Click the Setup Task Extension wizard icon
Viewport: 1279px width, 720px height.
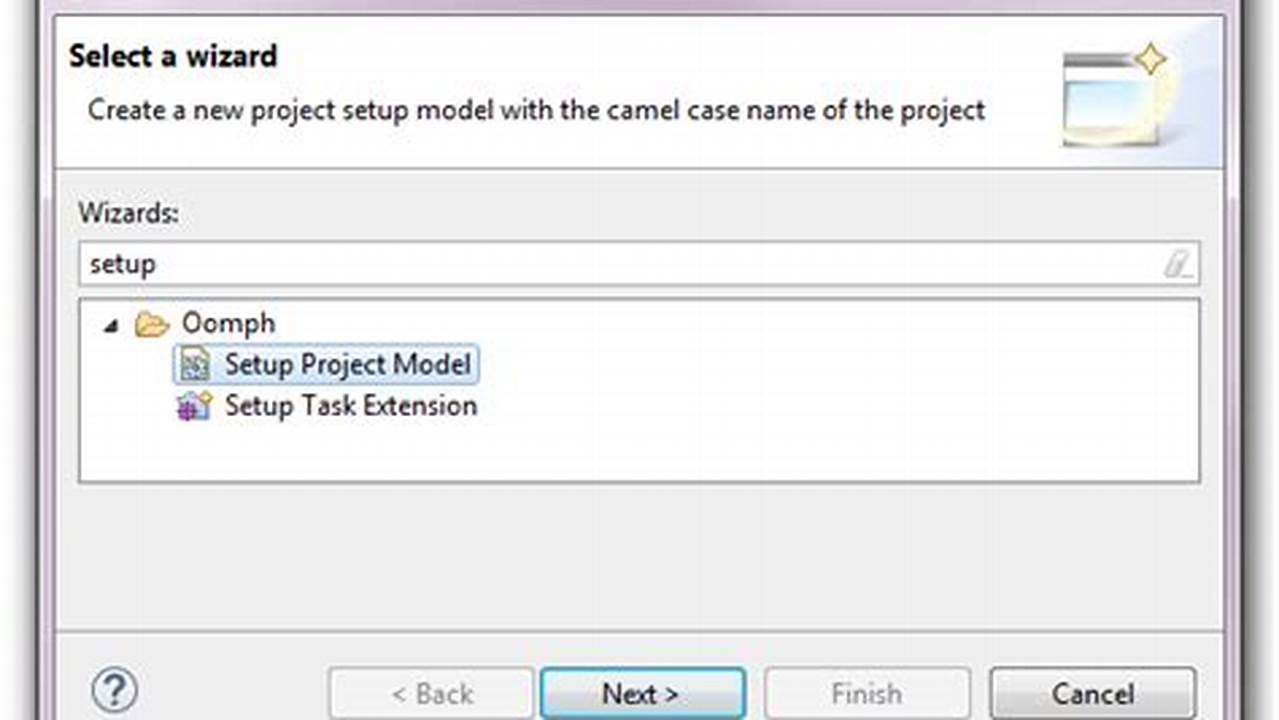(194, 406)
